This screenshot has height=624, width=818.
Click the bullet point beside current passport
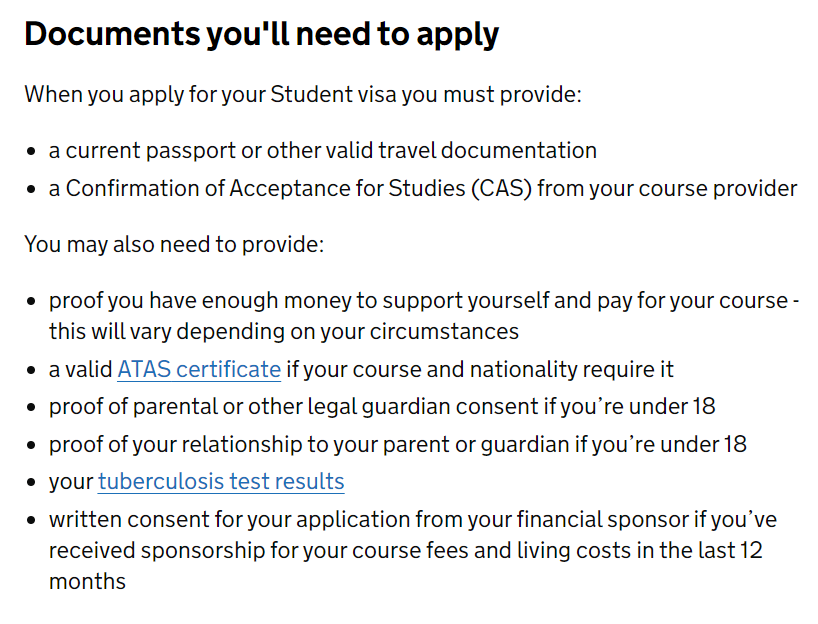pos(31,151)
